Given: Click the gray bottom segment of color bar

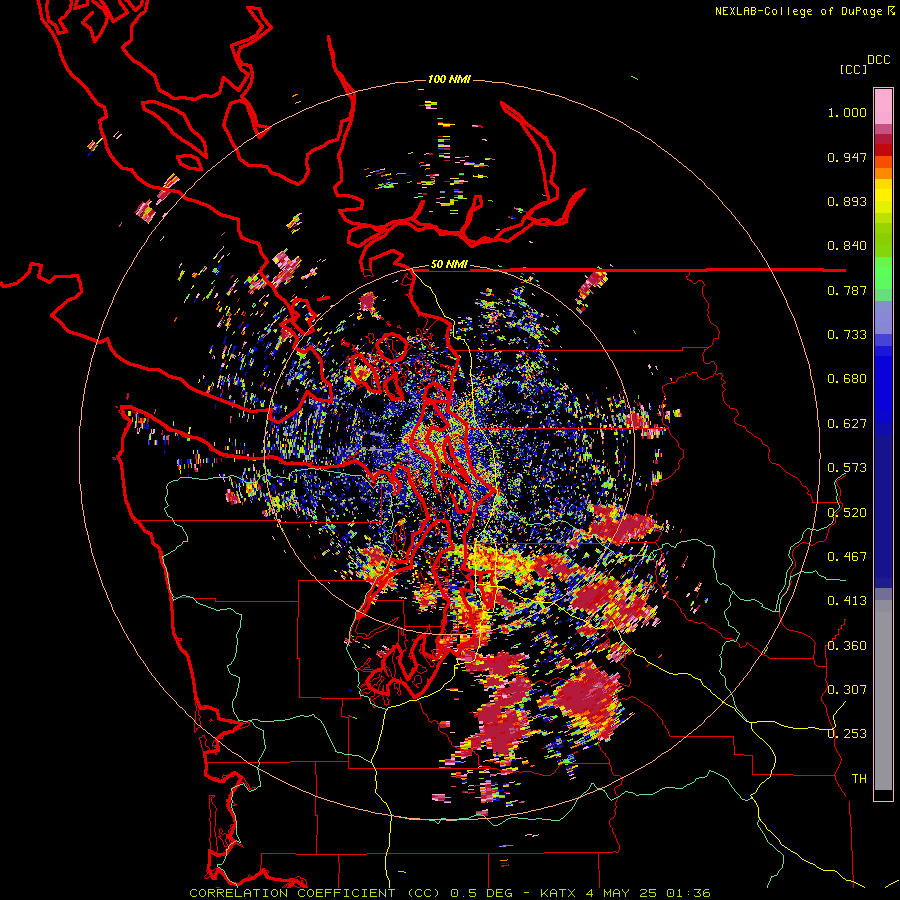Looking at the screenshot, I should pos(883,695).
